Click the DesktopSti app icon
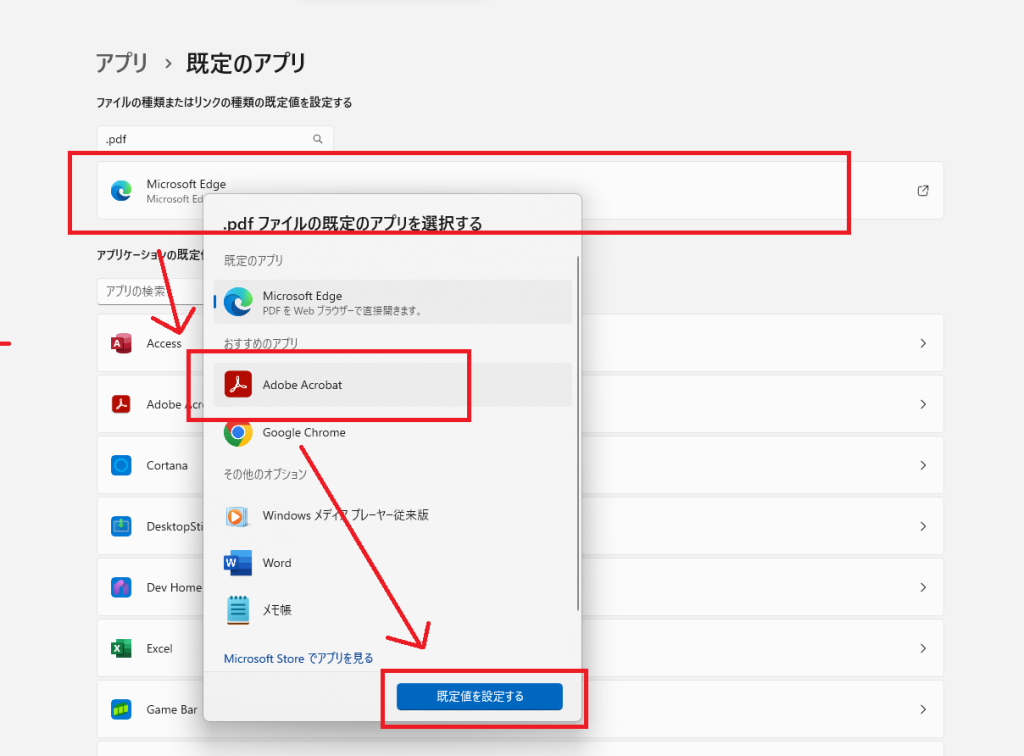 (x=121, y=526)
